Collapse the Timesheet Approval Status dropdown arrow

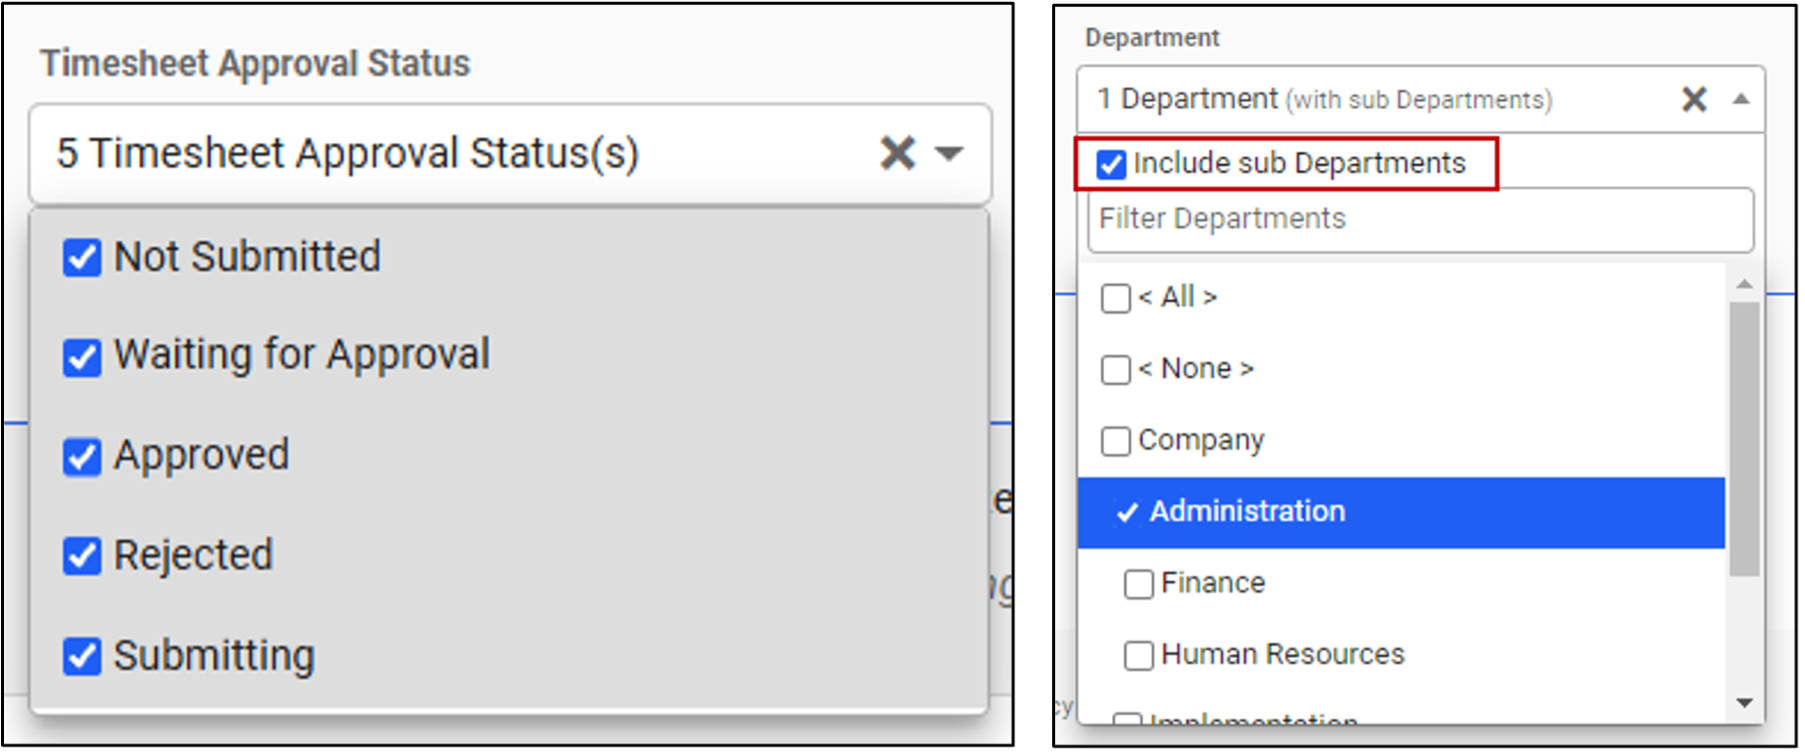click(x=948, y=154)
